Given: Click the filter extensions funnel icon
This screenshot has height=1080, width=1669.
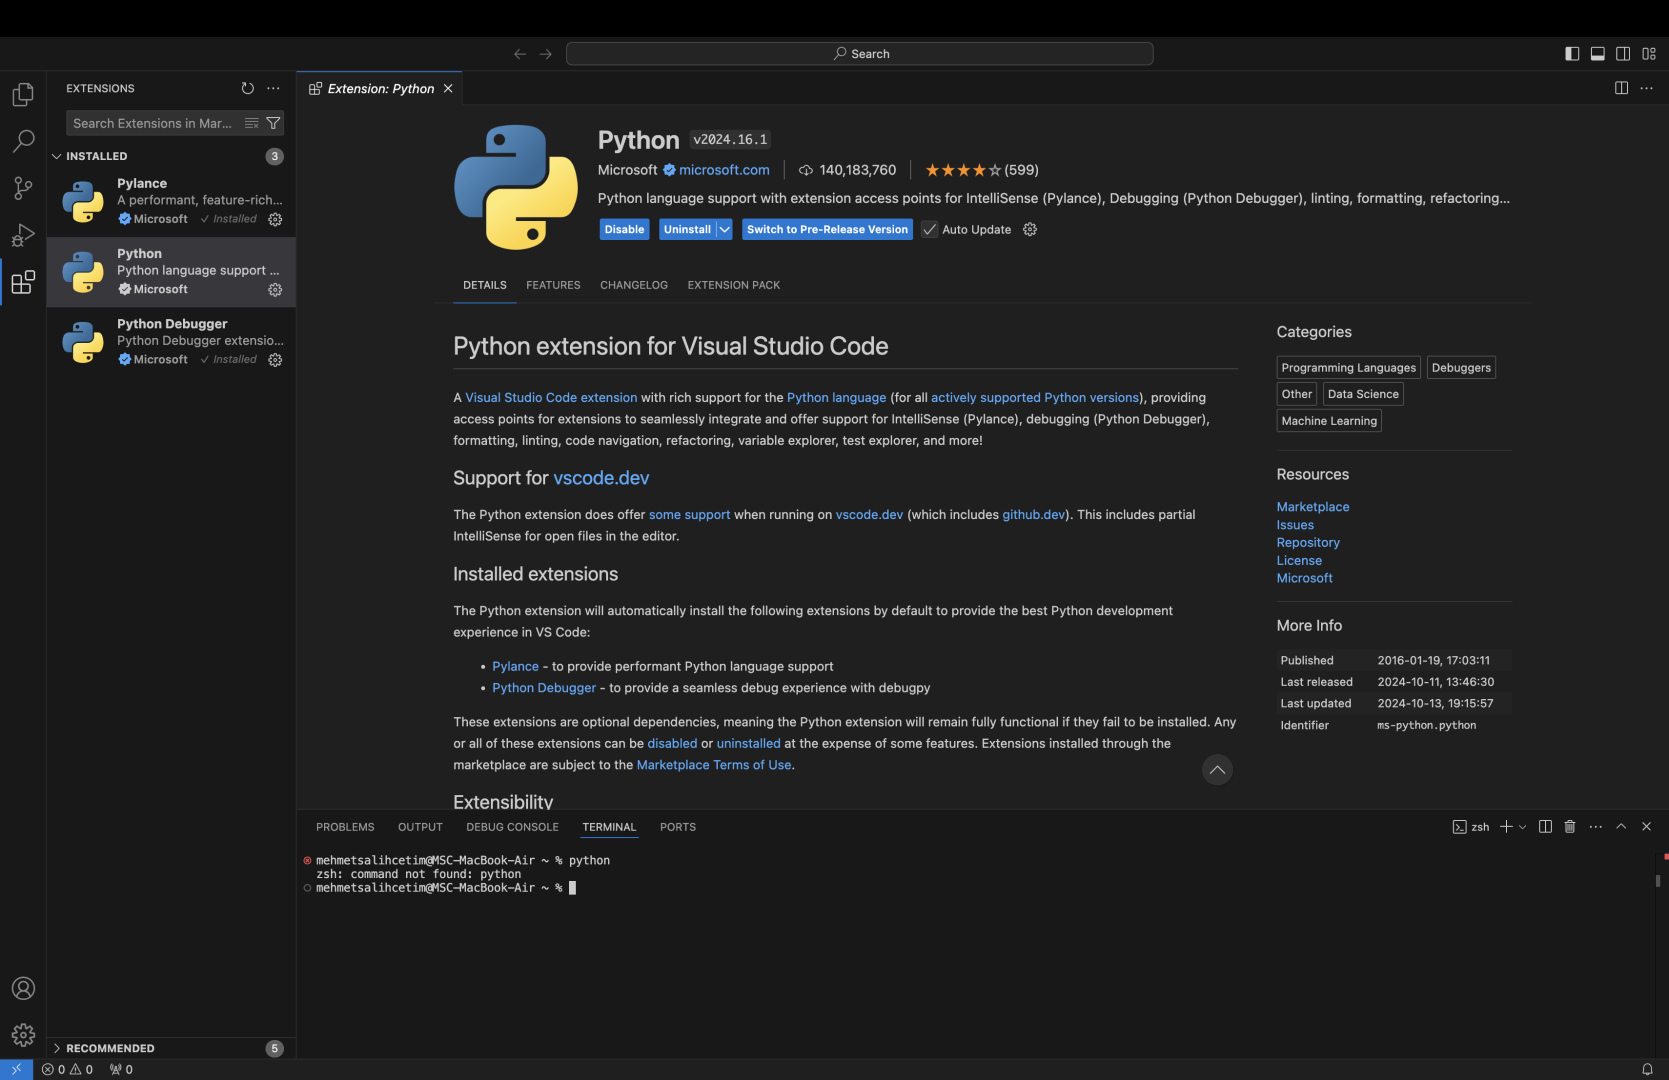Looking at the screenshot, I should [273, 123].
